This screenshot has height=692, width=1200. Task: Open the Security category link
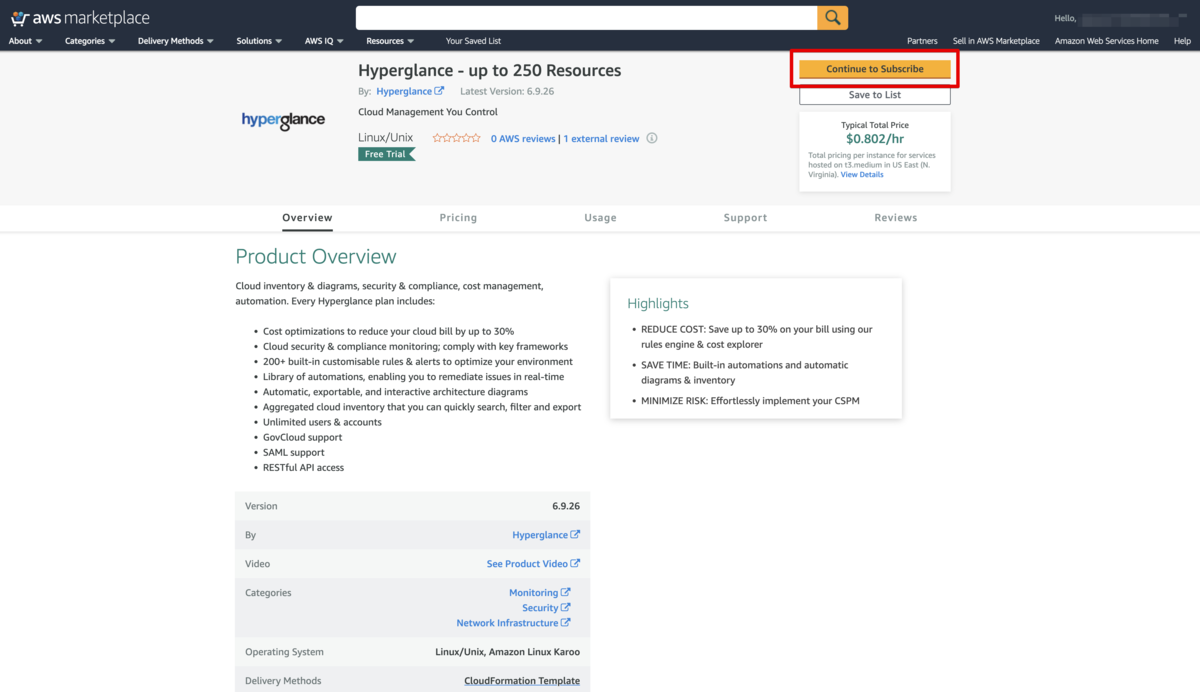coord(546,608)
